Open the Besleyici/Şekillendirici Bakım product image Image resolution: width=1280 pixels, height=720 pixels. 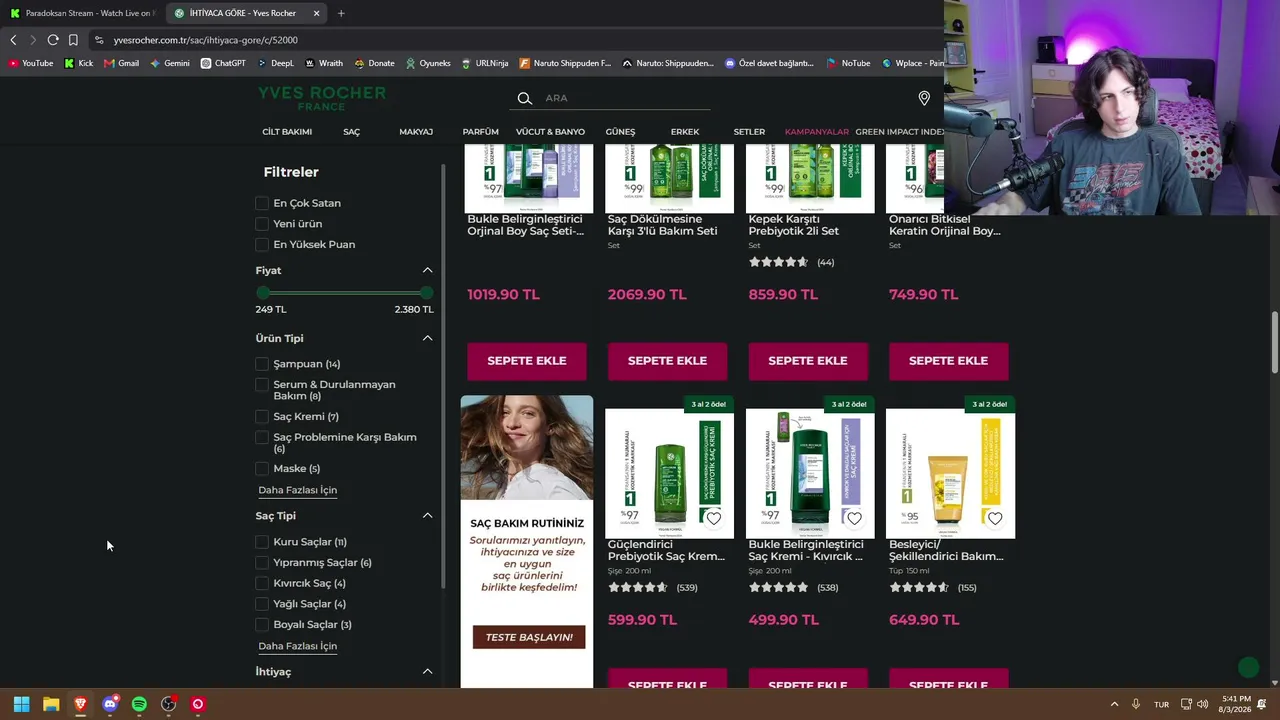coord(950,474)
